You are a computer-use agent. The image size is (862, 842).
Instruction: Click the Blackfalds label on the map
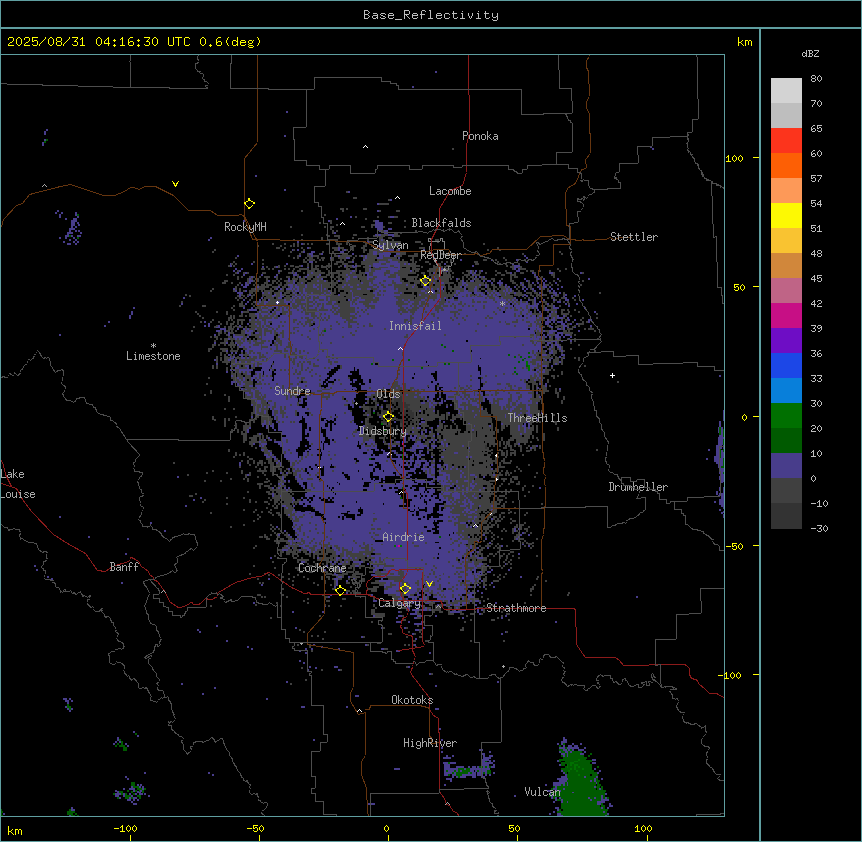pyautogui.click(x=441, y=223)
